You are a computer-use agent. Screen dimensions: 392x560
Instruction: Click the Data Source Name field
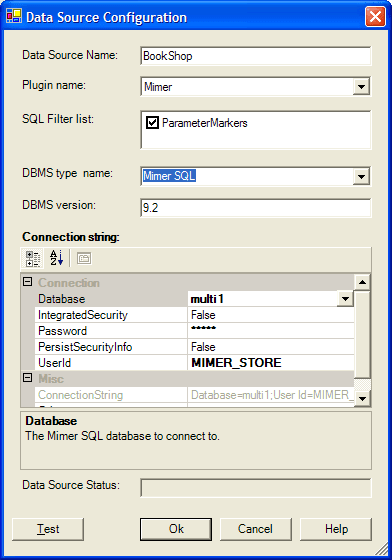[x=256, y=56]
